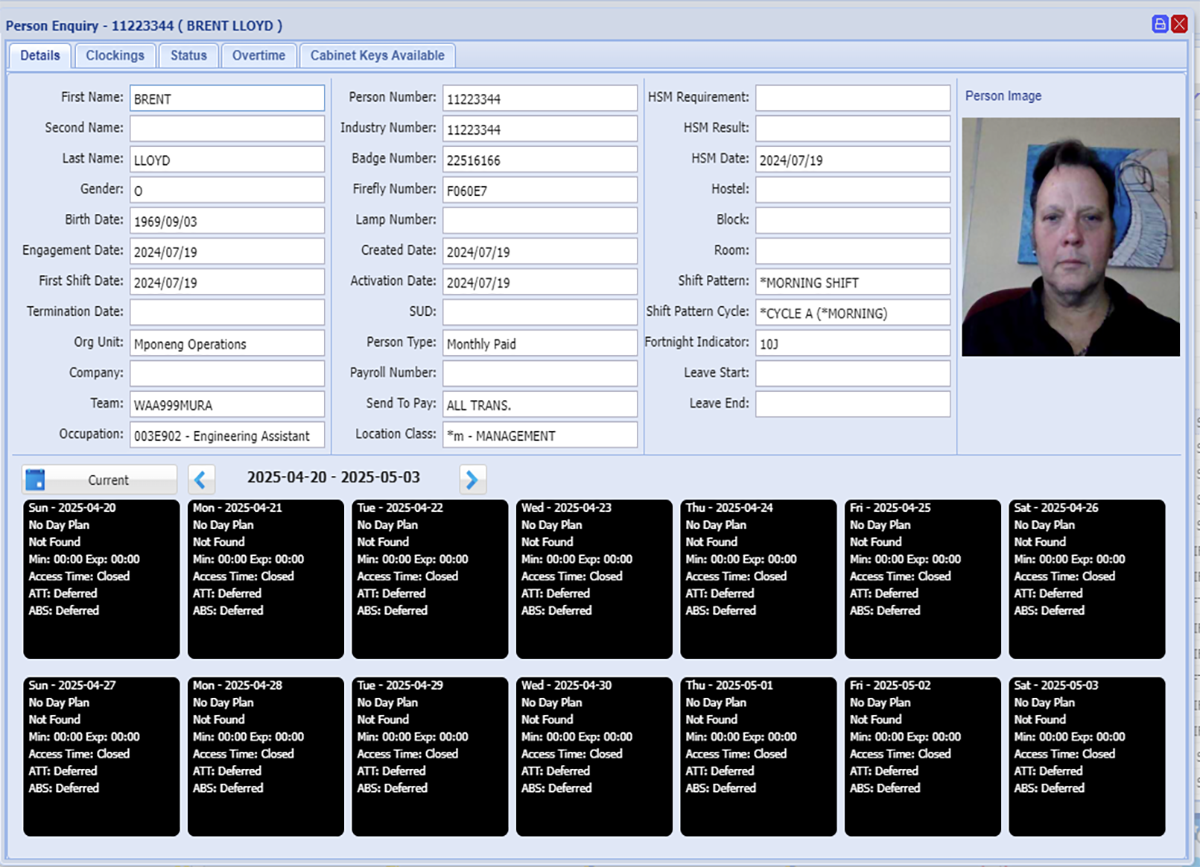Image resolution: width=1200 pixels, height=867 pixels.
Task: Go to previous date range arrow
Action: pos(202,480)
